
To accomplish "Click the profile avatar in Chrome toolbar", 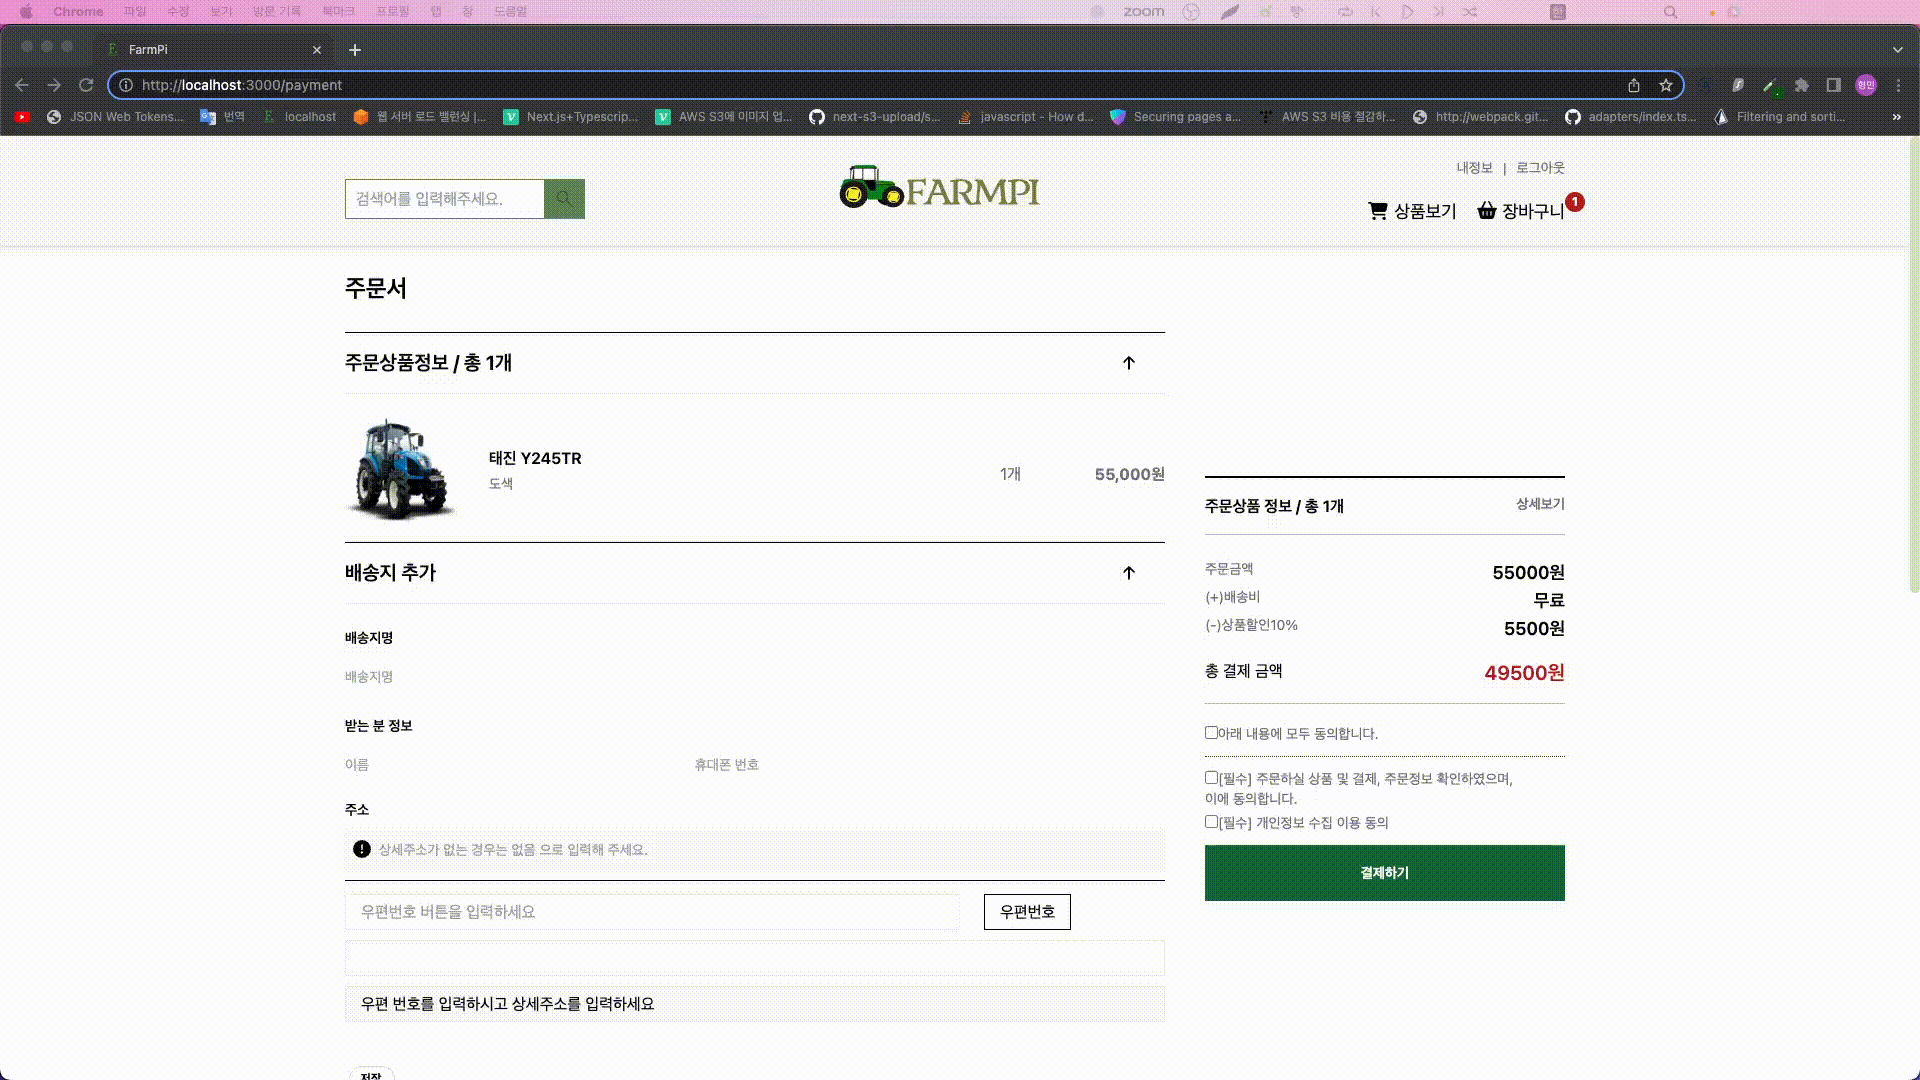I will (x=1866, y=85).
